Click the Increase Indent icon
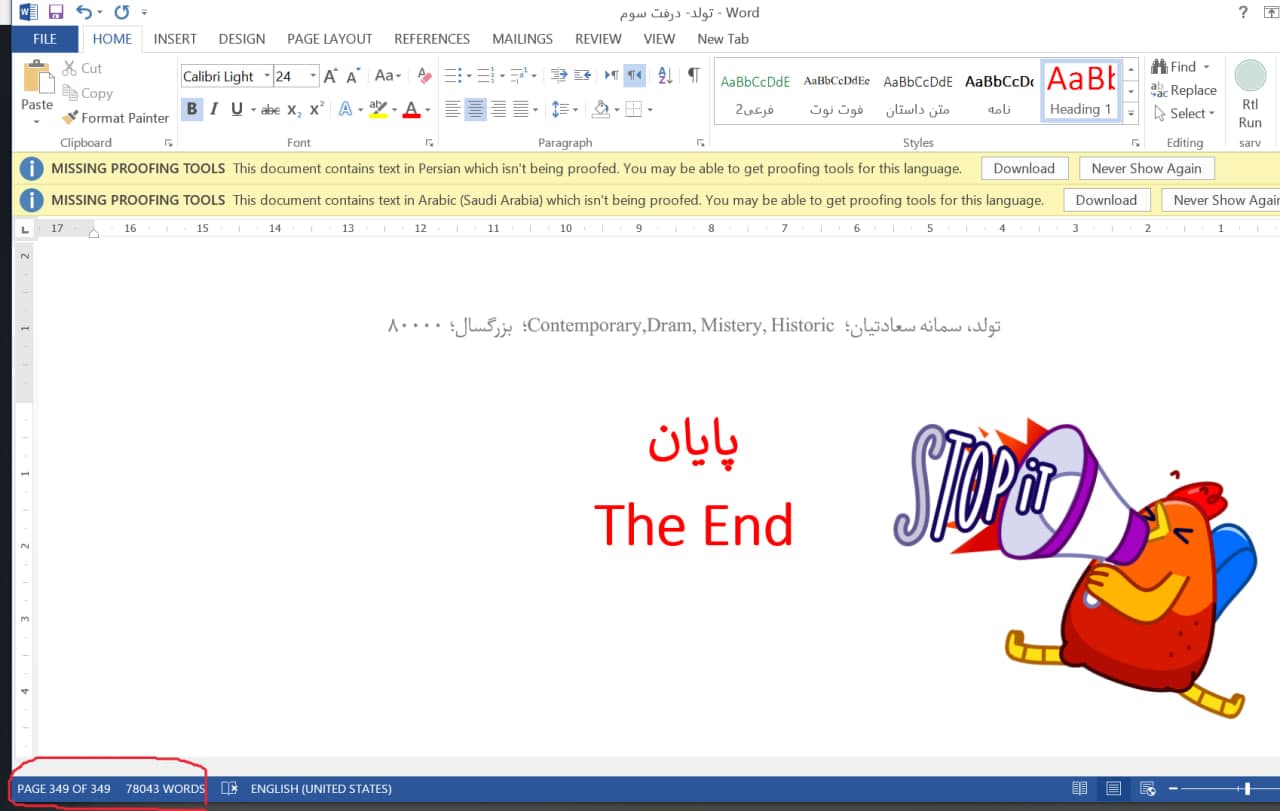The width and height of the screenshot is (1280, 811). [582, 76]
